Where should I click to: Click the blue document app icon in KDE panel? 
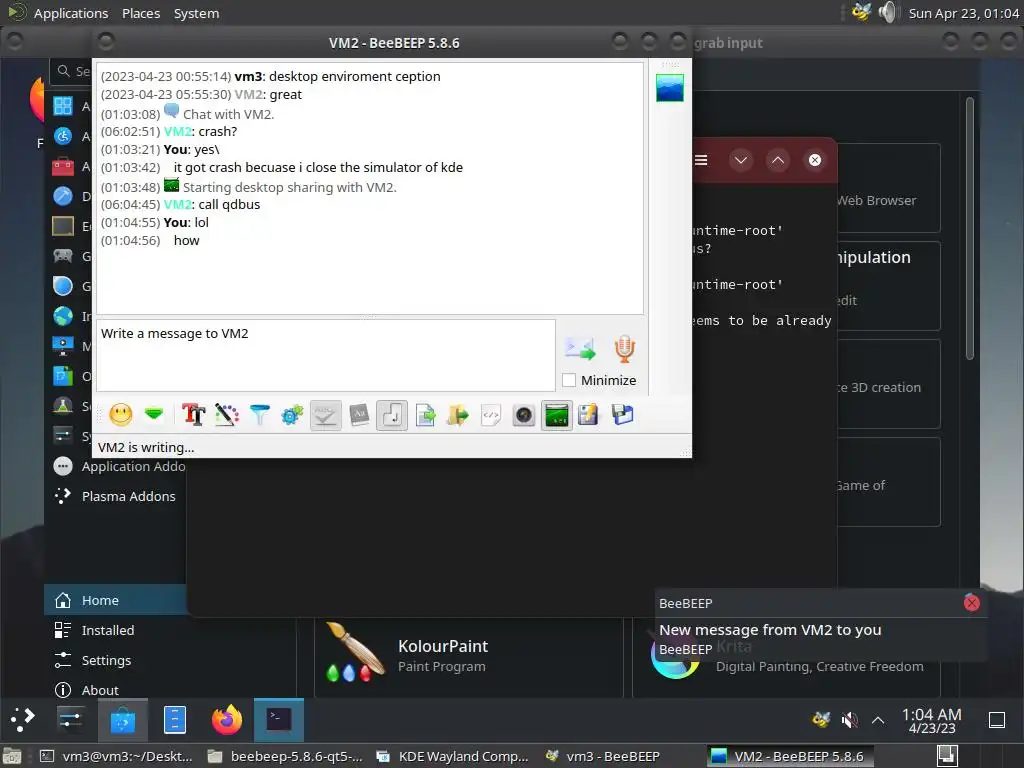(x=174, y=720)
